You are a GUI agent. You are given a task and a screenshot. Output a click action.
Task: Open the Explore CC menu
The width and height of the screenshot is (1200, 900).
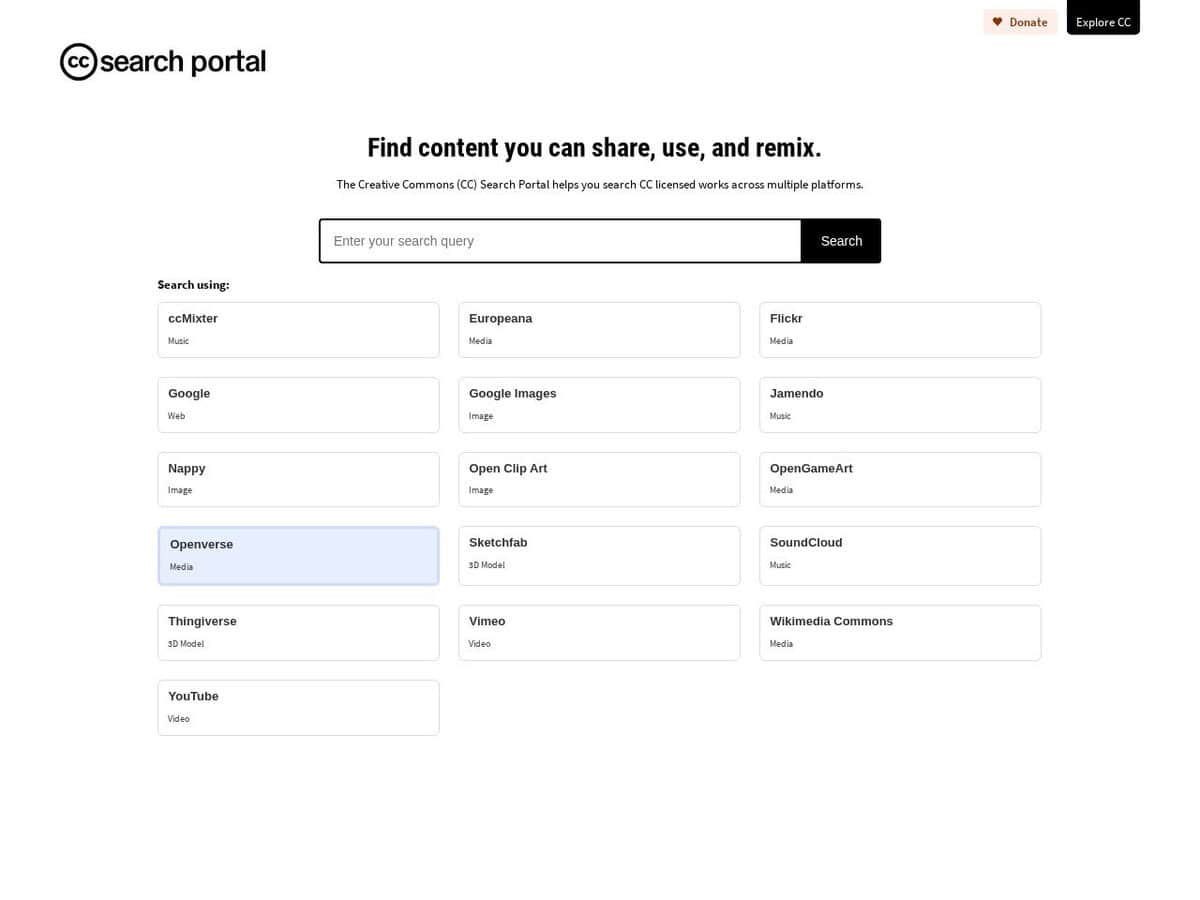1103,18
